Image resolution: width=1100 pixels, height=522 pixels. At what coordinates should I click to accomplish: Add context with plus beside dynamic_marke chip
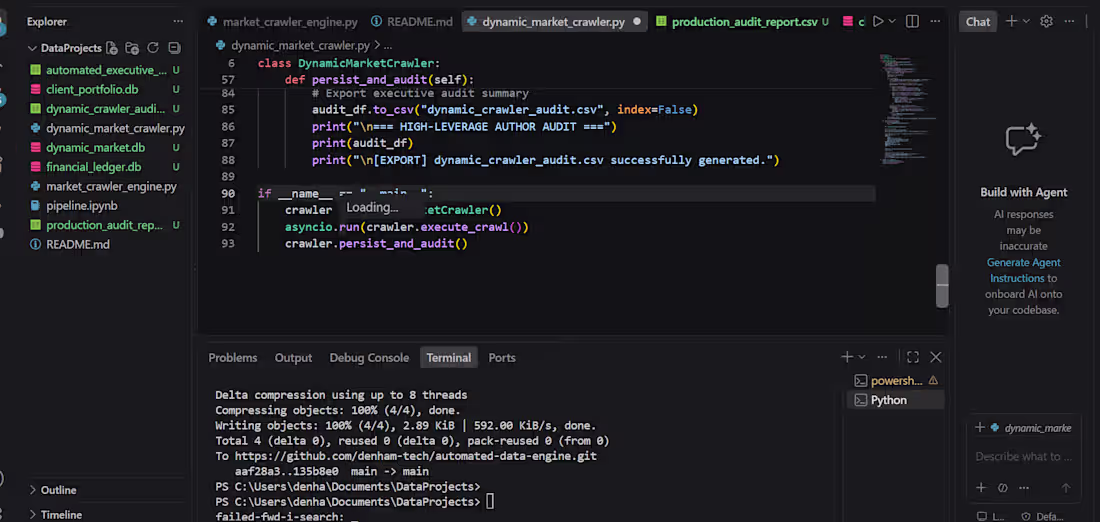(x=980, y=427)
